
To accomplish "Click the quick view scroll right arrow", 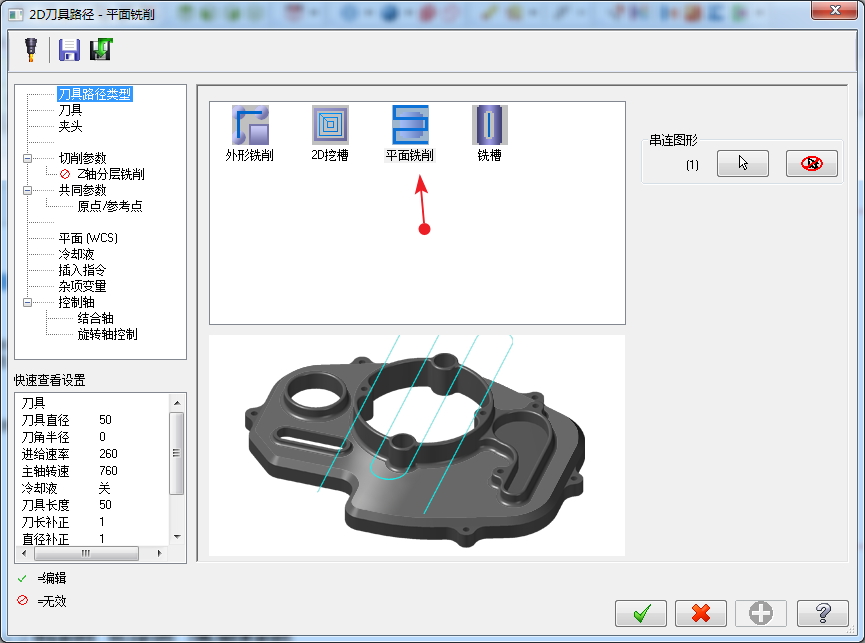I will click(160, 553).
